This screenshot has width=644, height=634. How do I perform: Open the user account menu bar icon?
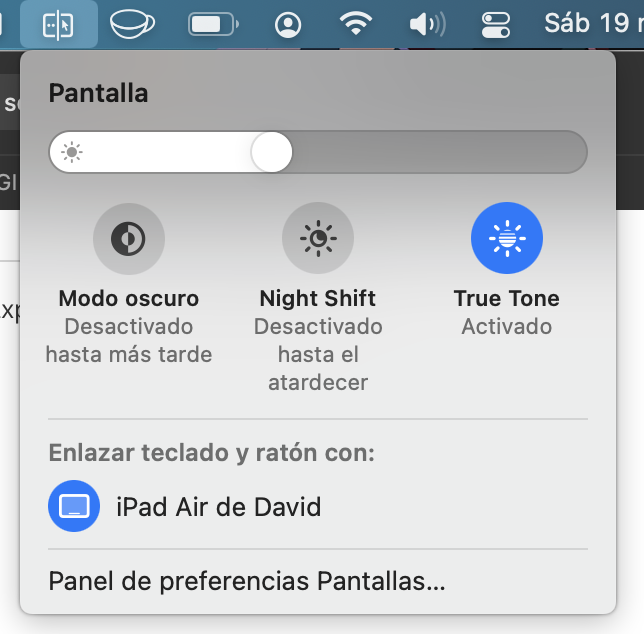(288, 25)
